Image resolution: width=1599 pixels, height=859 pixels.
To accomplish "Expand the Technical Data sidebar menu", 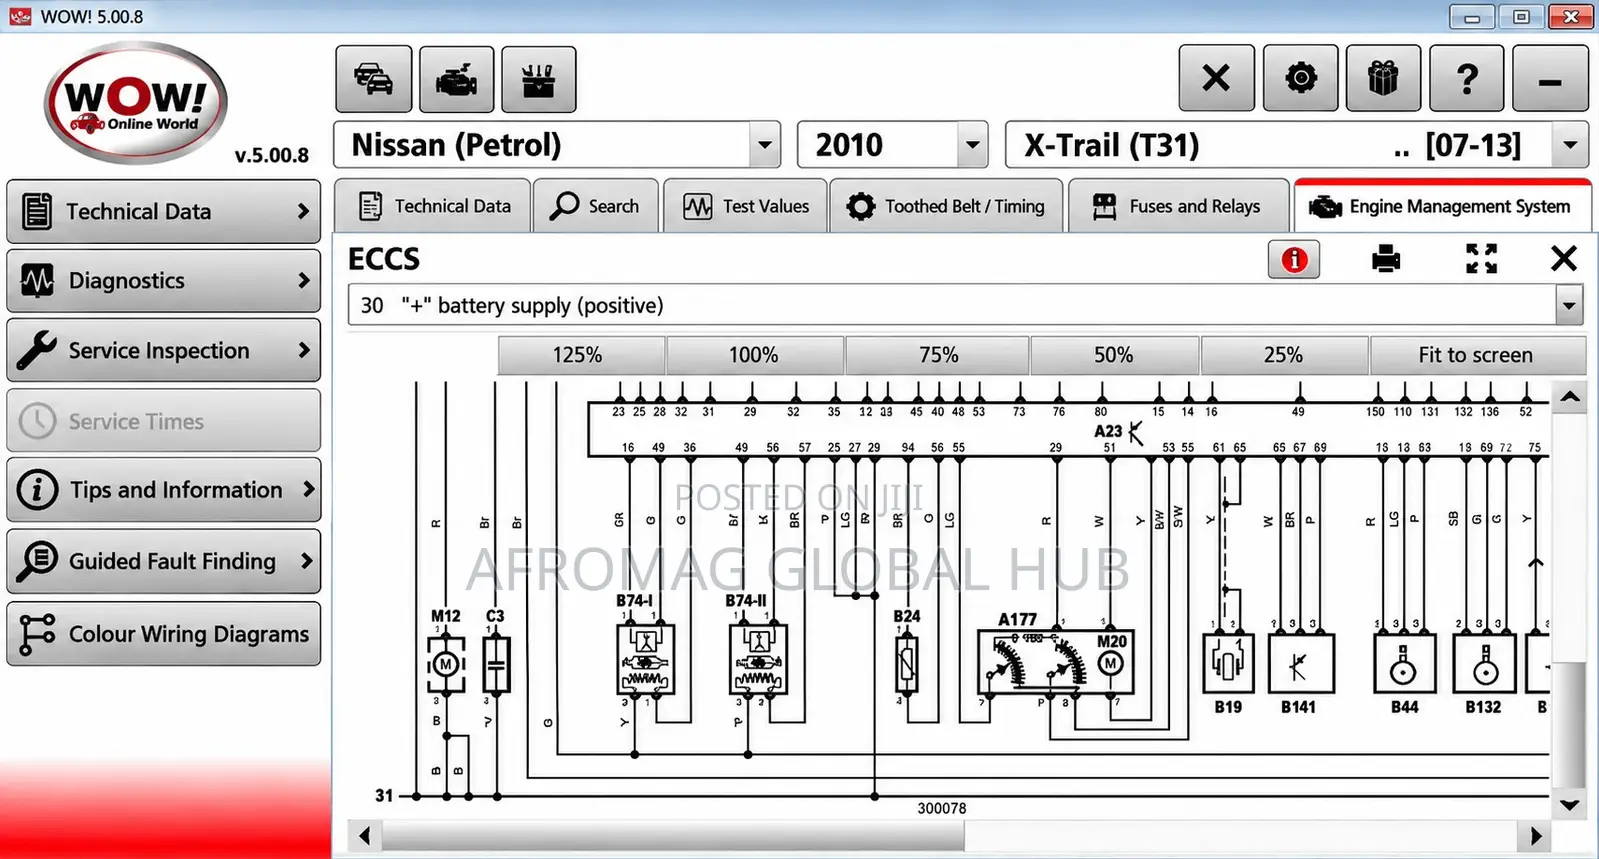I will [163, 212].
